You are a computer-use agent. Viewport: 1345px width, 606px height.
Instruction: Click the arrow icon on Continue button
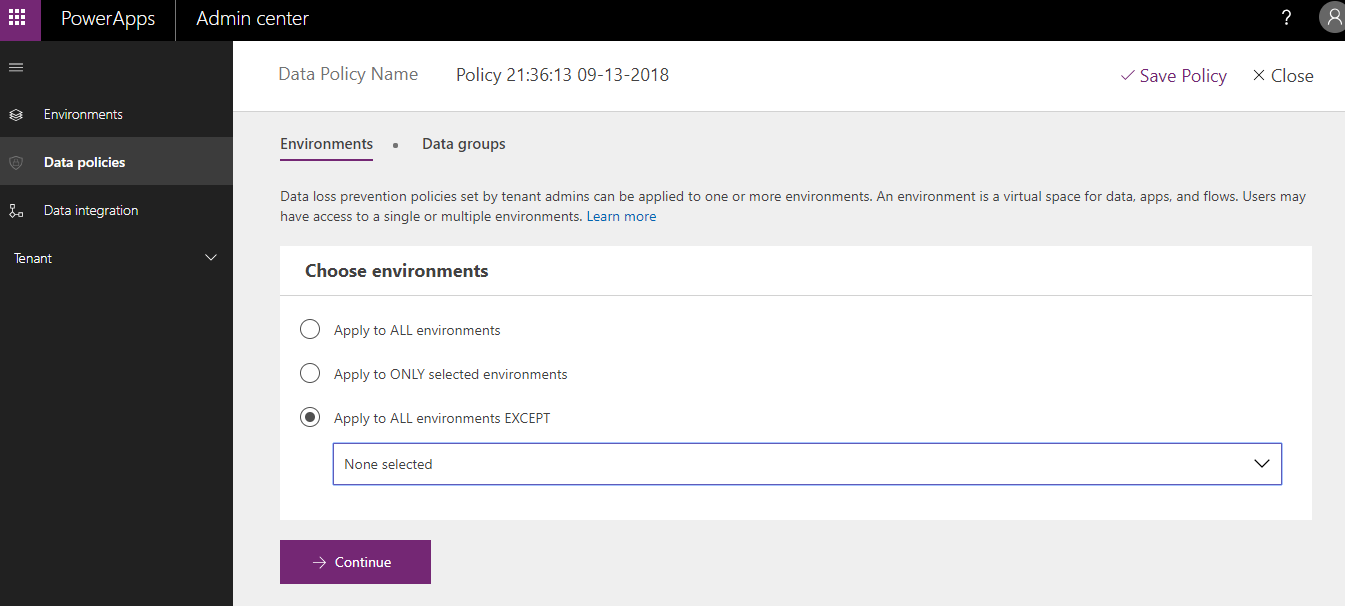pyautogui.click(x=320, y=562)
